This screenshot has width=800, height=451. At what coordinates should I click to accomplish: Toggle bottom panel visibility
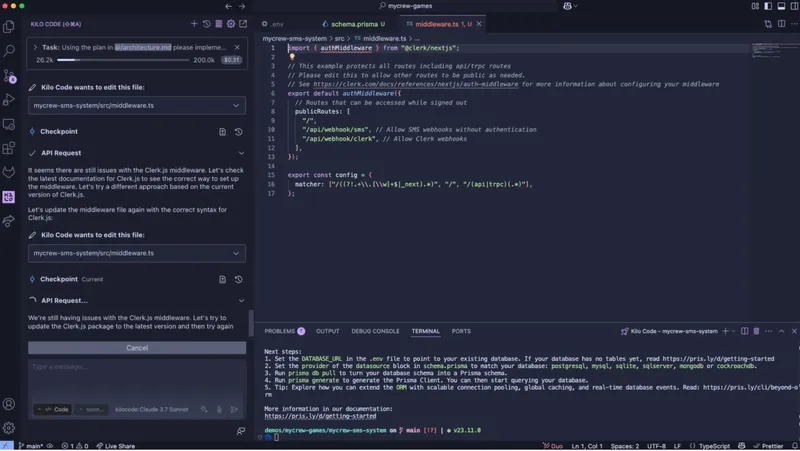point(781,6)
